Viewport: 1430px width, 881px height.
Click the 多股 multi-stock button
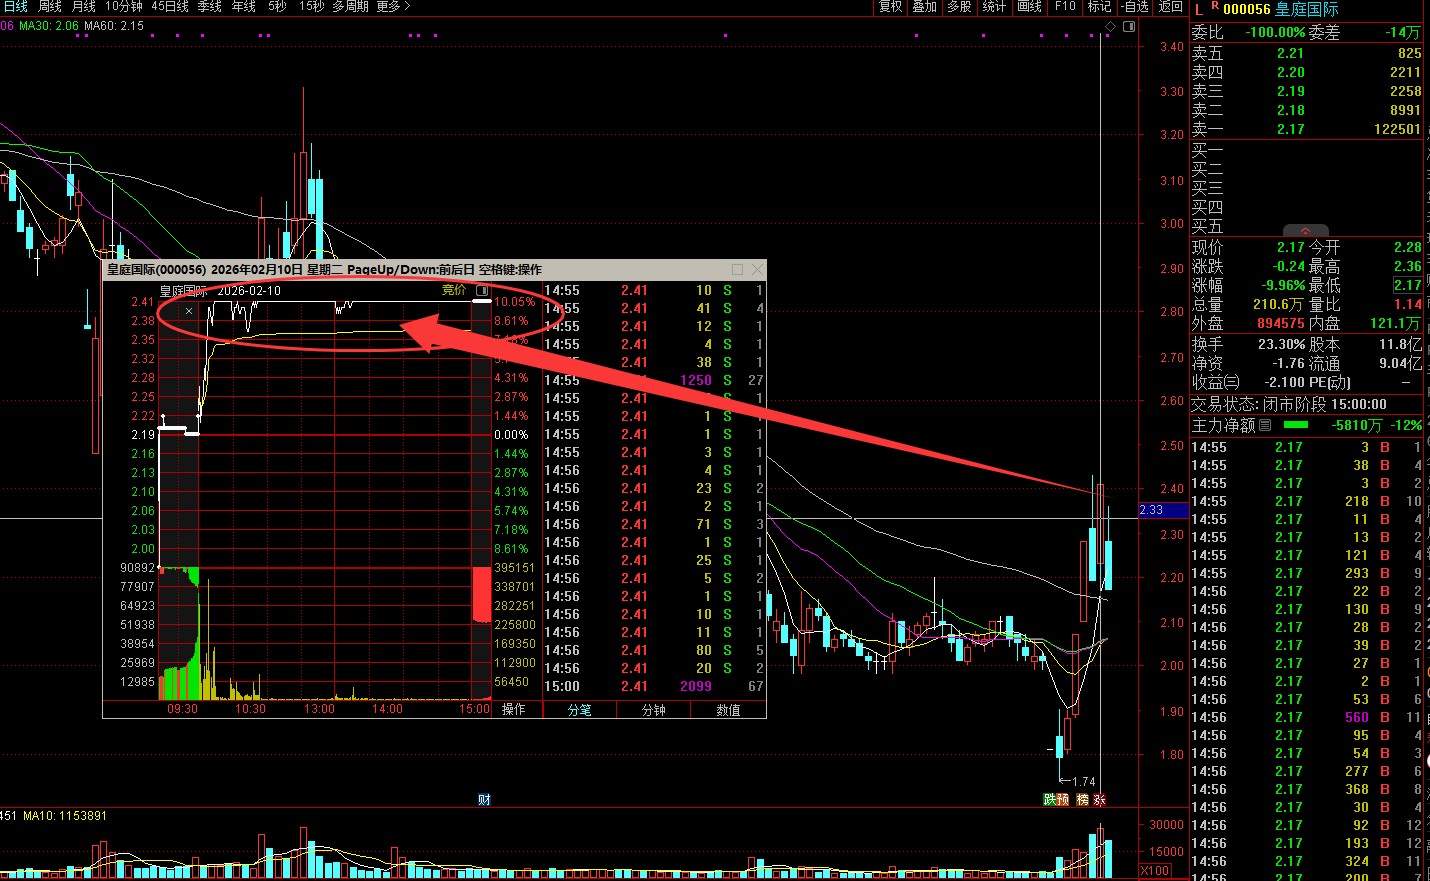click(x=959, y=6)
